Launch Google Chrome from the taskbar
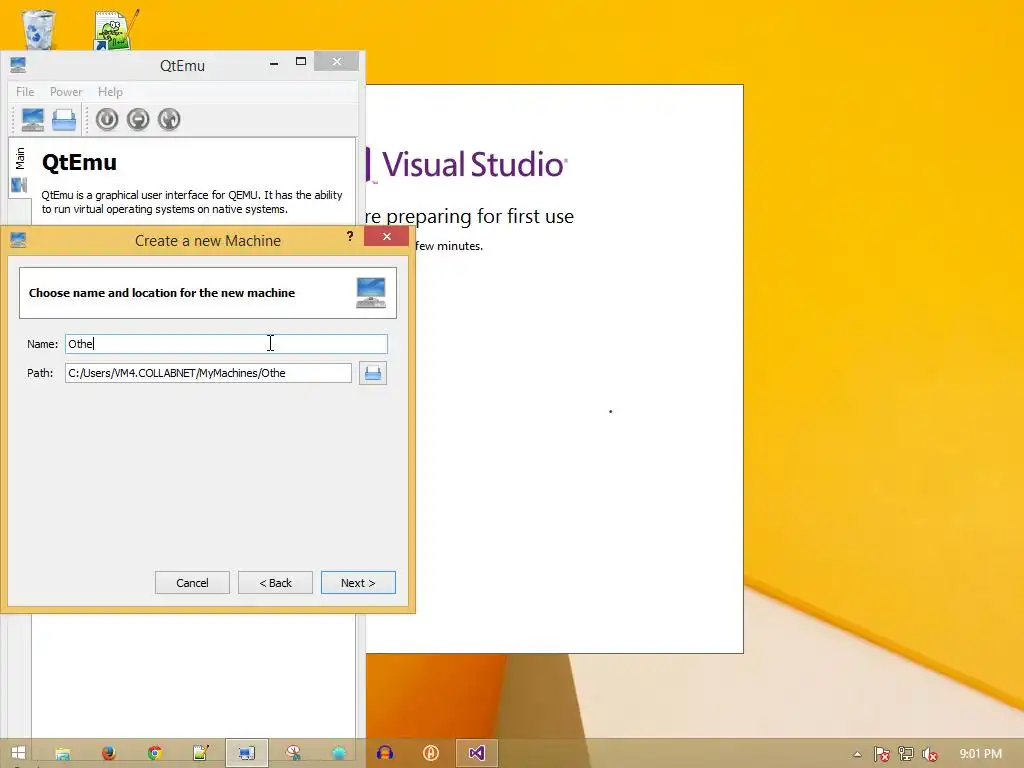Image resolution: width=1024 pixels, height=768 pixels. 155,754
